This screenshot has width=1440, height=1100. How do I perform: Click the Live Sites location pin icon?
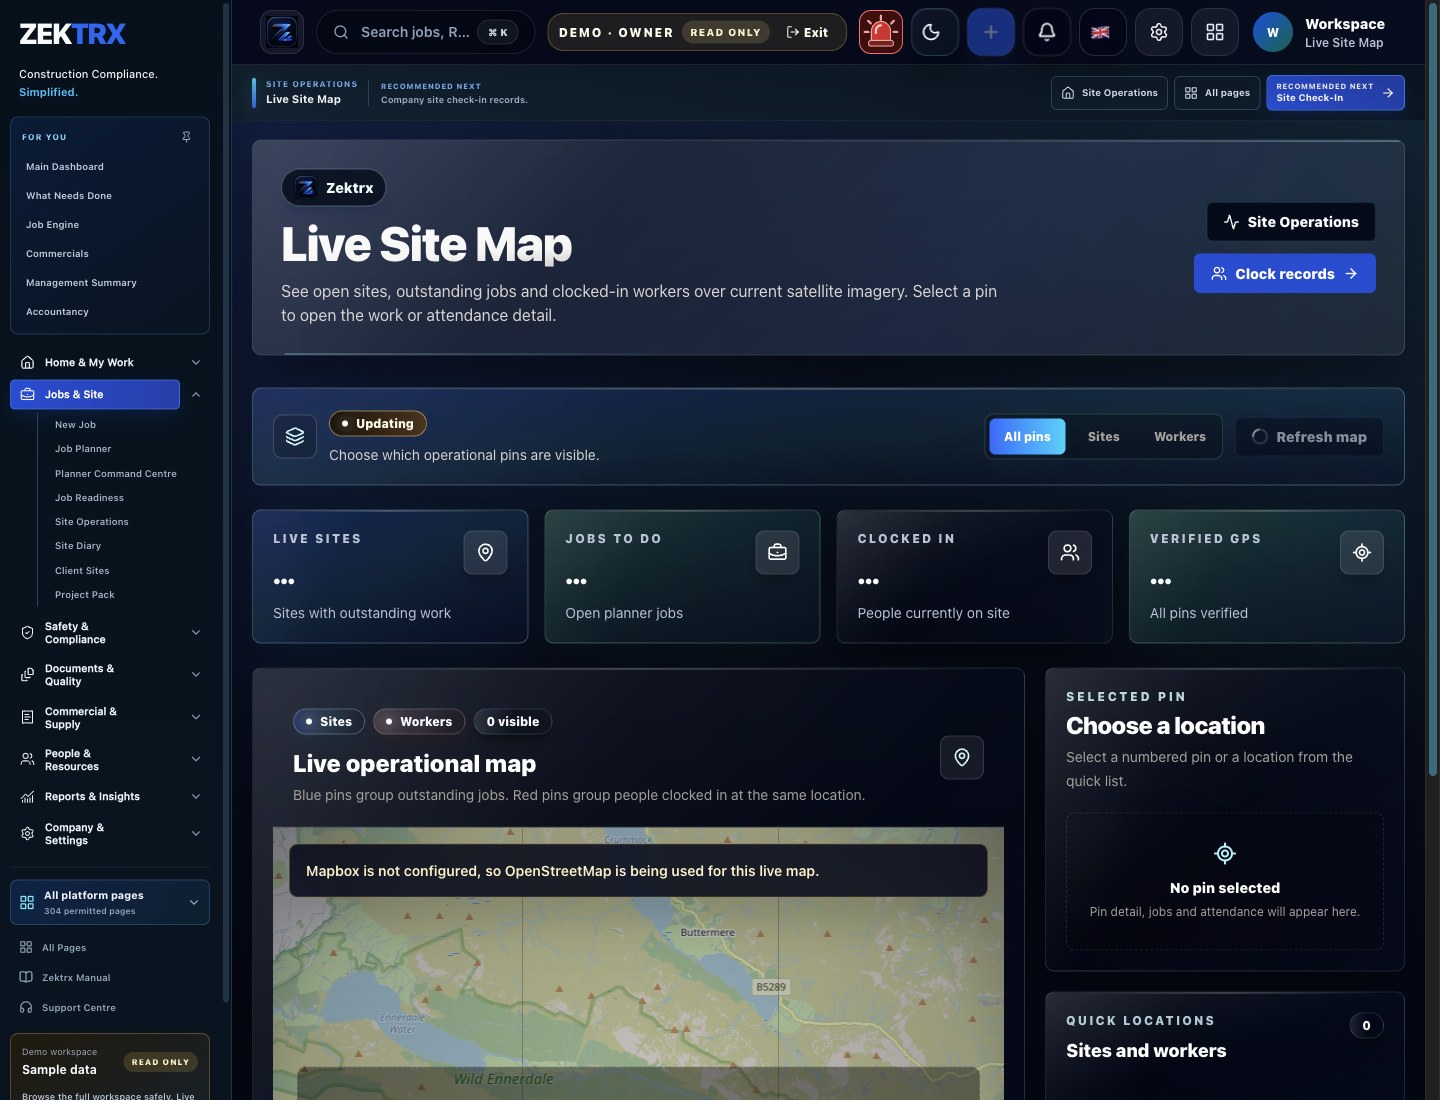coord(485,552)
